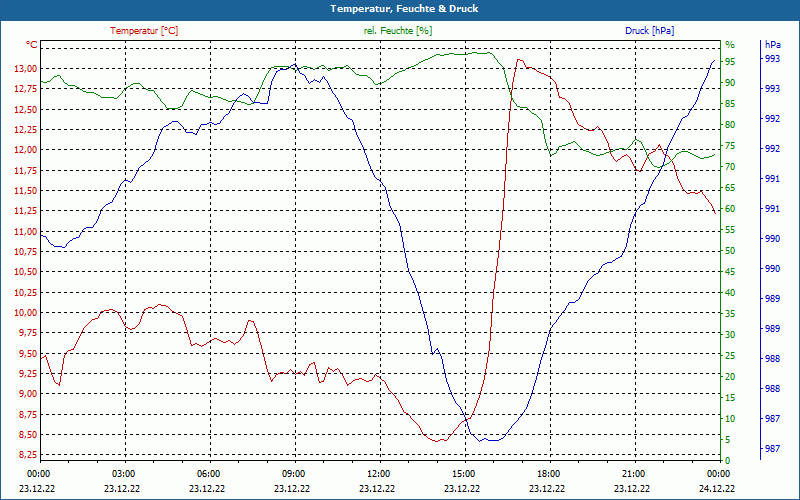800x500 pixels.
Task: Select the red "Temperatur [°C]" legend label
Action: 144,31
